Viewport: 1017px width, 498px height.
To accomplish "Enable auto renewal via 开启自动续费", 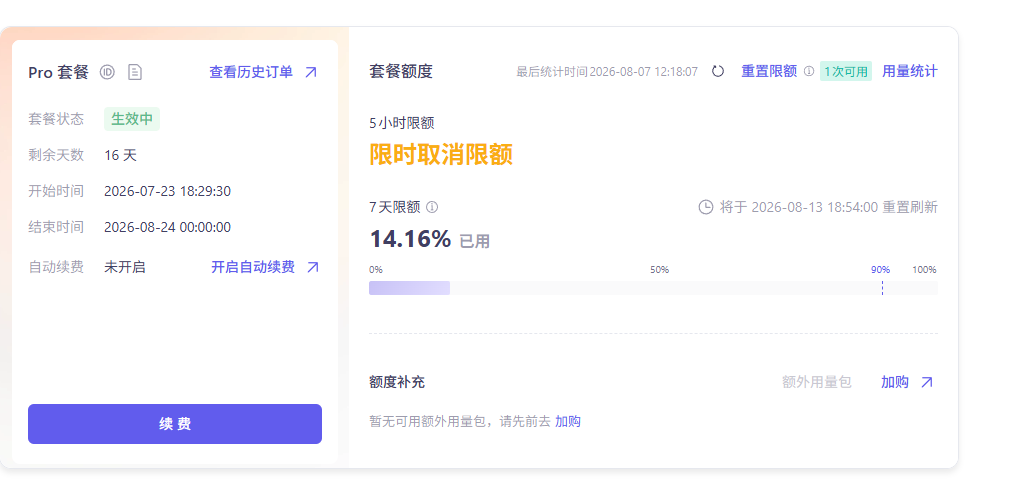I will pyautogui.click(x=253, y=267).
